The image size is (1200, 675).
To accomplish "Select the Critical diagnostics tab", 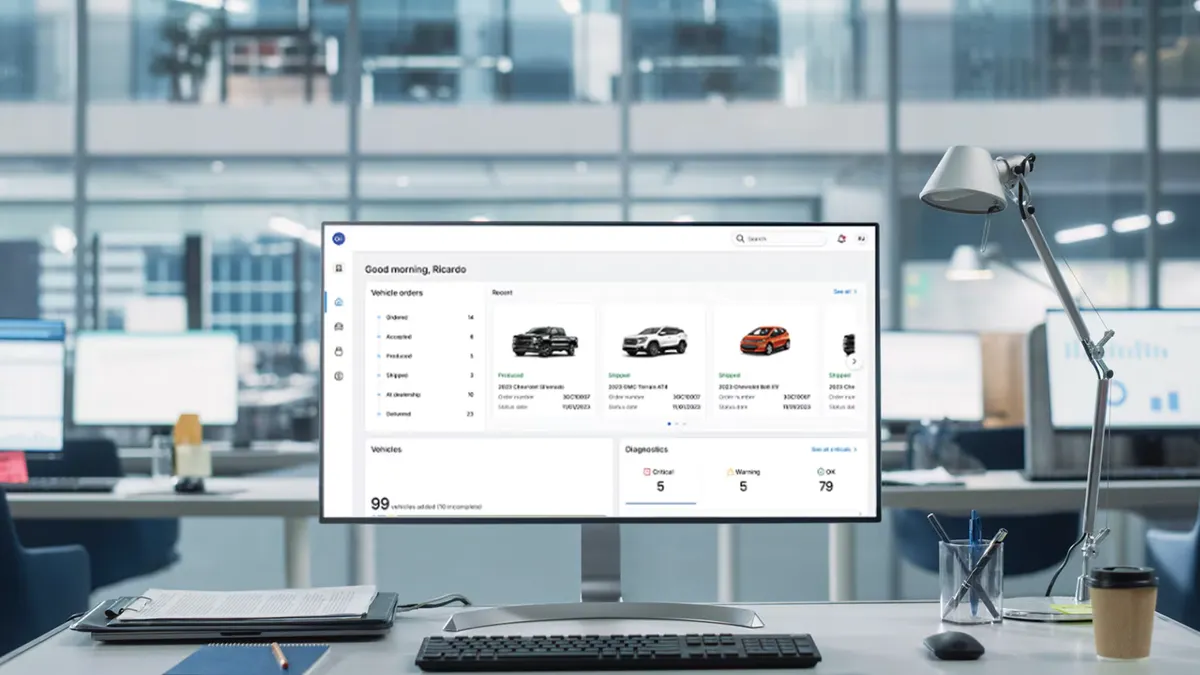I will click(660, 484).
